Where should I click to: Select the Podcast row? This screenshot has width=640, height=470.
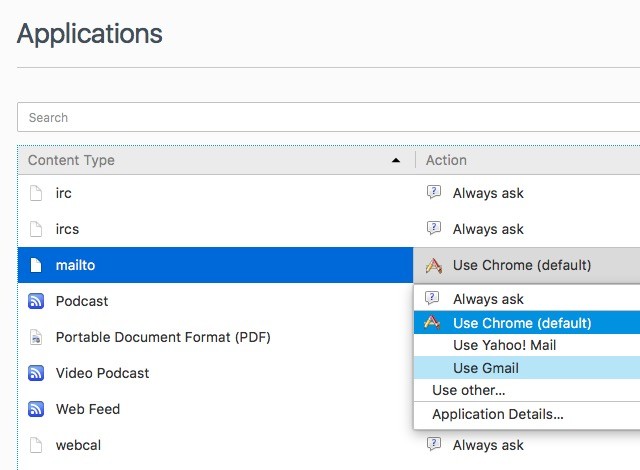[x=216, y=301]
